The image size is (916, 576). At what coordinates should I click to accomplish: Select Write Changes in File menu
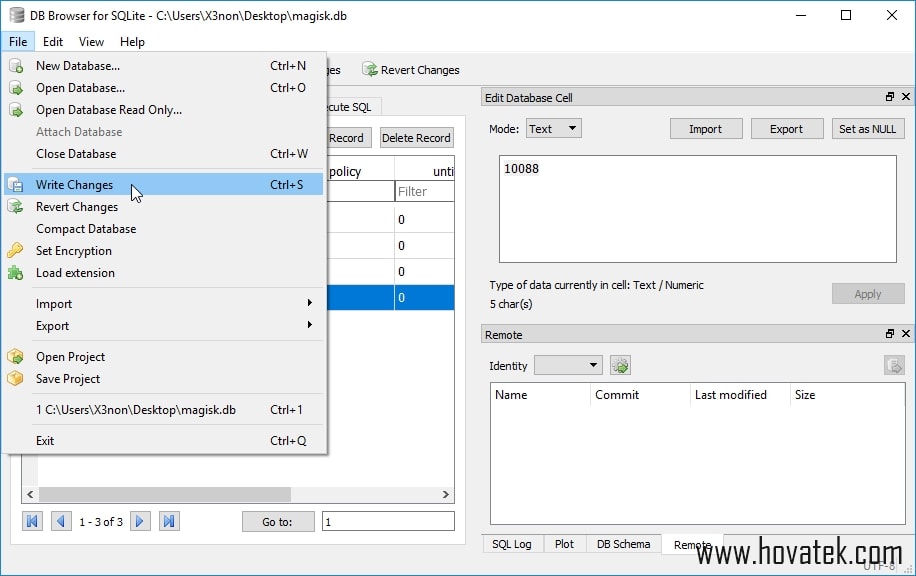tap(164, 185)
